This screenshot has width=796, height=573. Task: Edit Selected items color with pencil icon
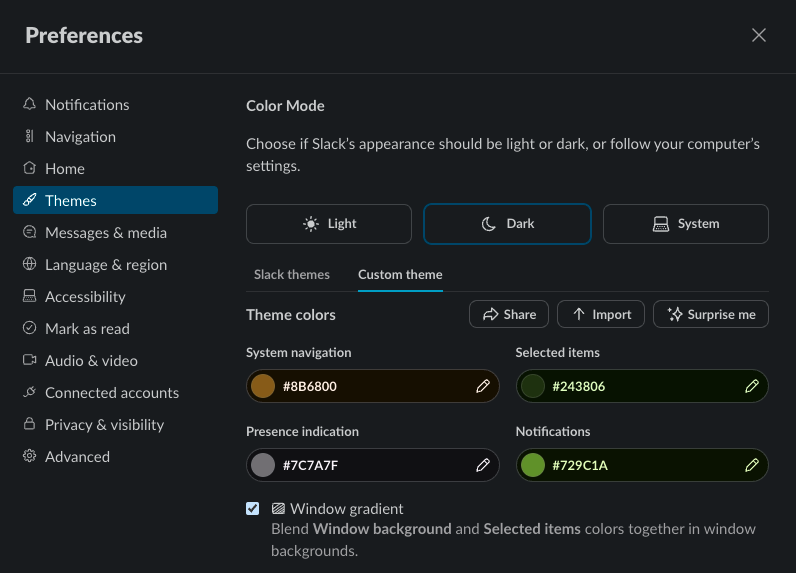coord(752,386)
